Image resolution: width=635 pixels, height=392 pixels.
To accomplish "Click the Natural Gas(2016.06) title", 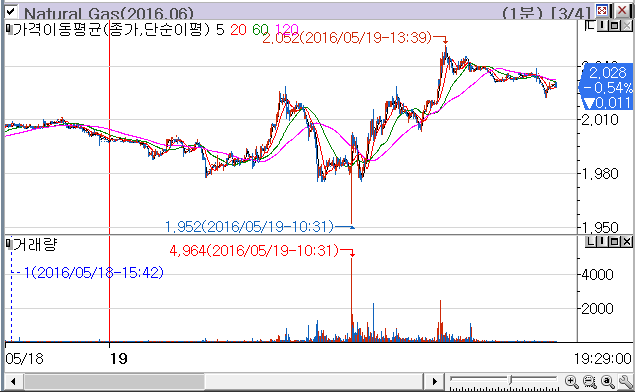I will 109,14.
